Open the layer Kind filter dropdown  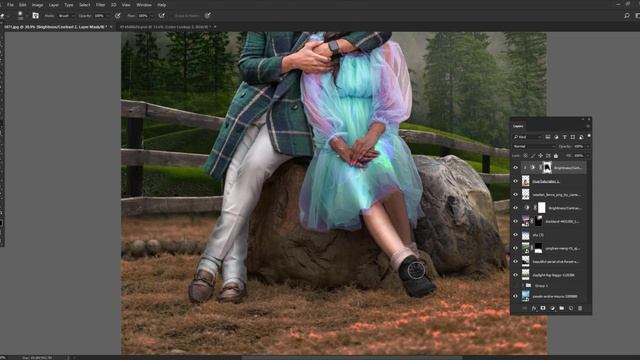[x=528, y=137]
